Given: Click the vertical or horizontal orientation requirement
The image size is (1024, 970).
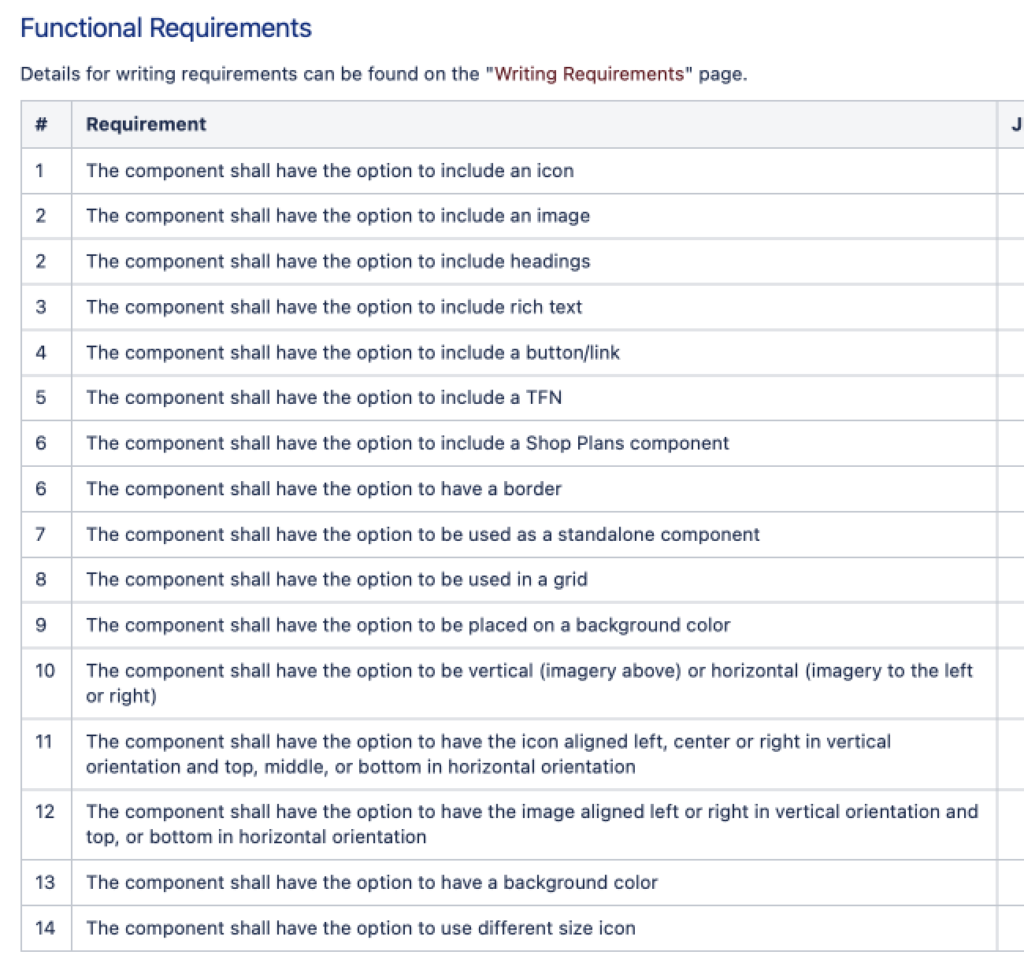Looking at the screenshot, I should click(530, 683).
